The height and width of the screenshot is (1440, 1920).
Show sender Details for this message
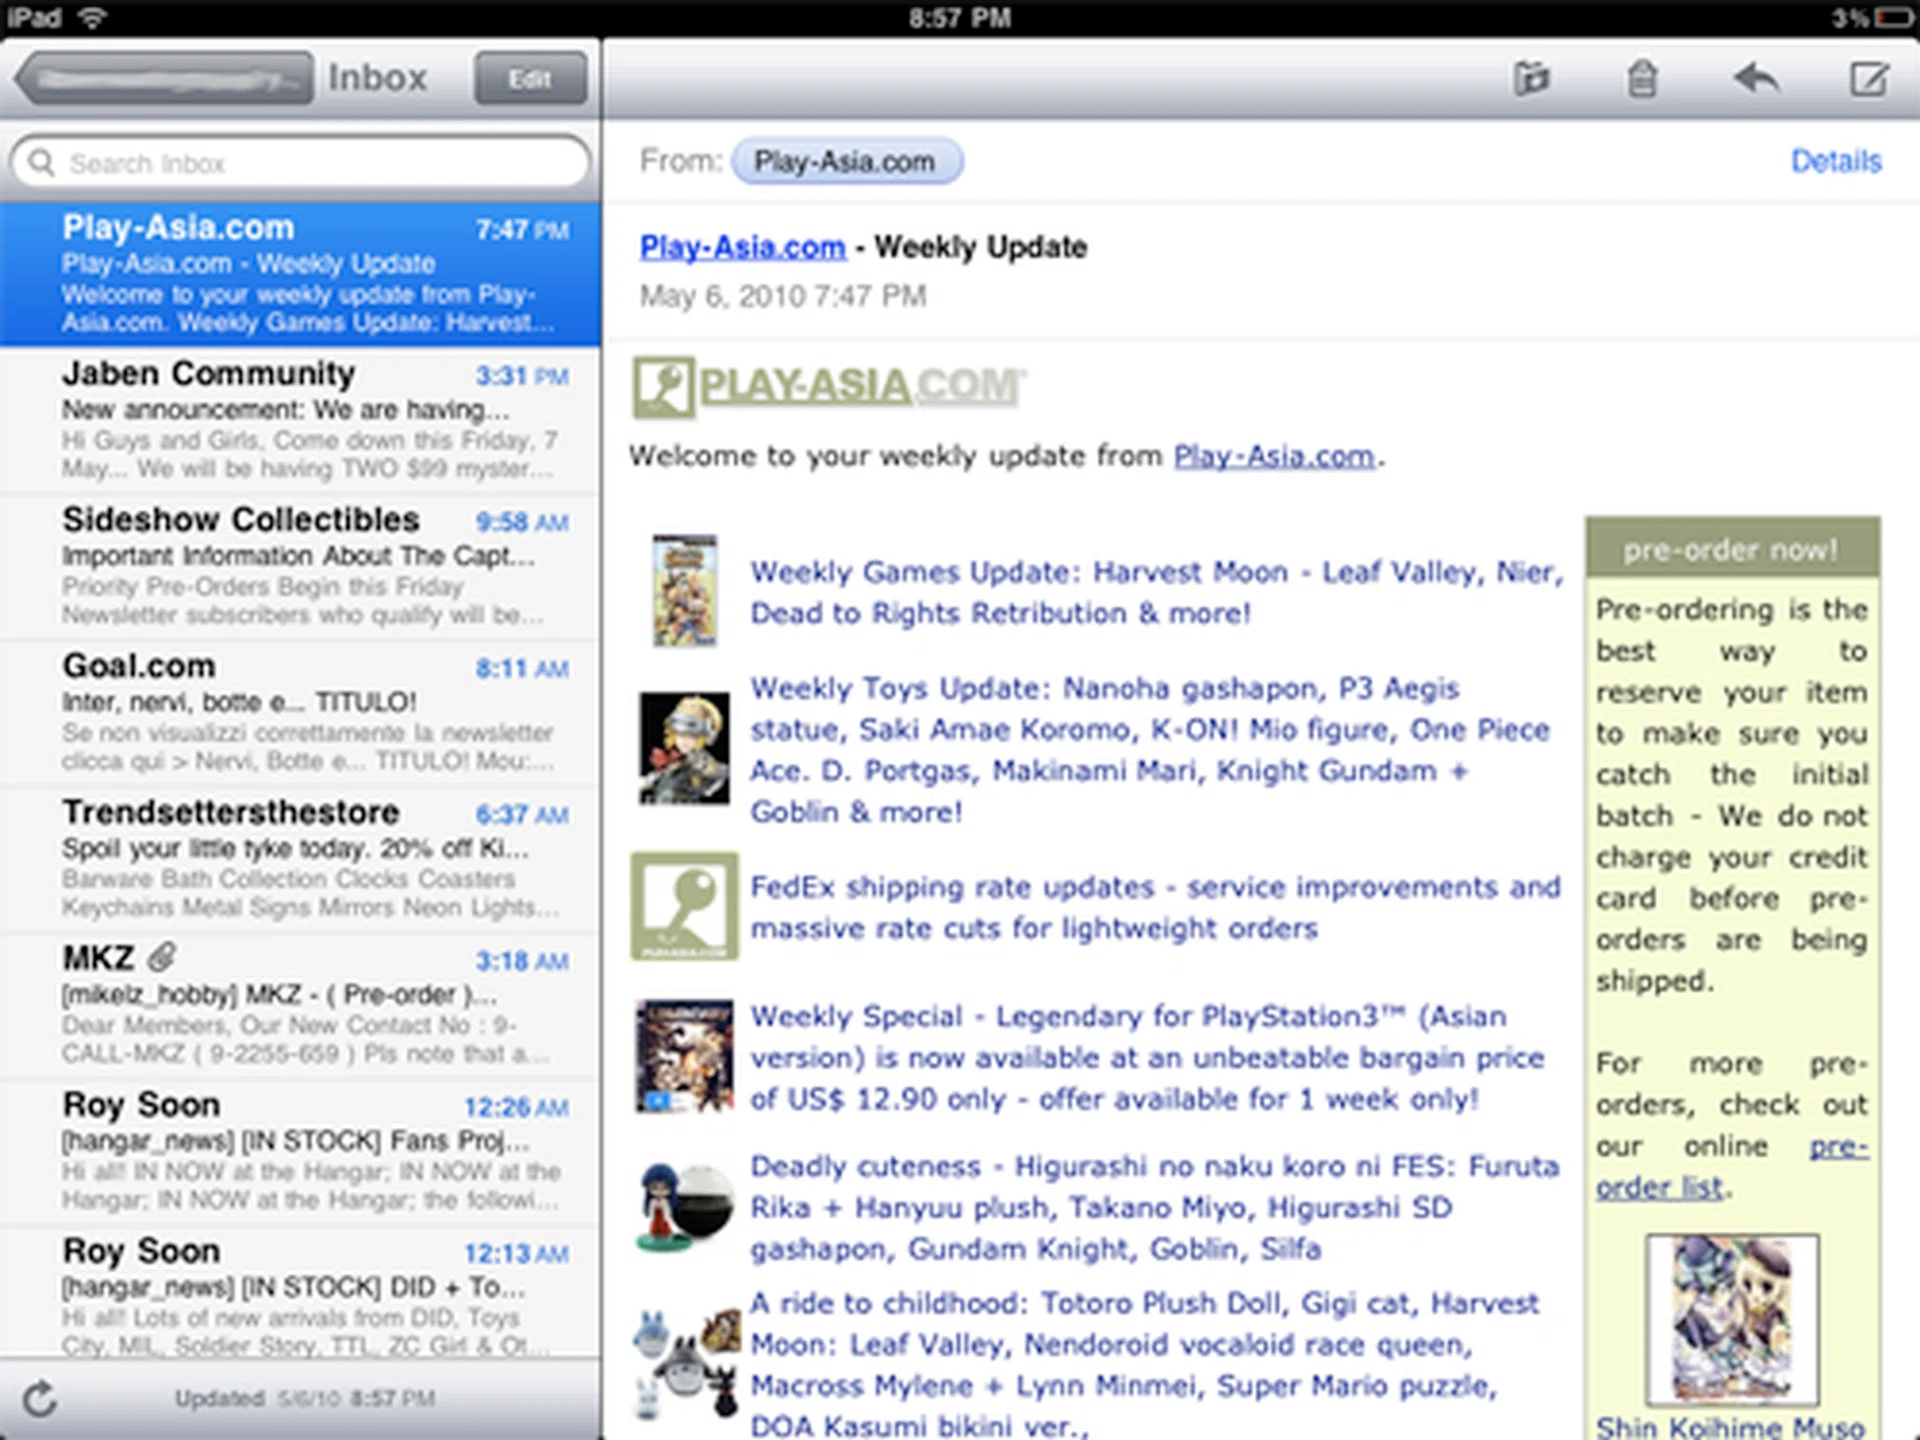coord(1835,161)
